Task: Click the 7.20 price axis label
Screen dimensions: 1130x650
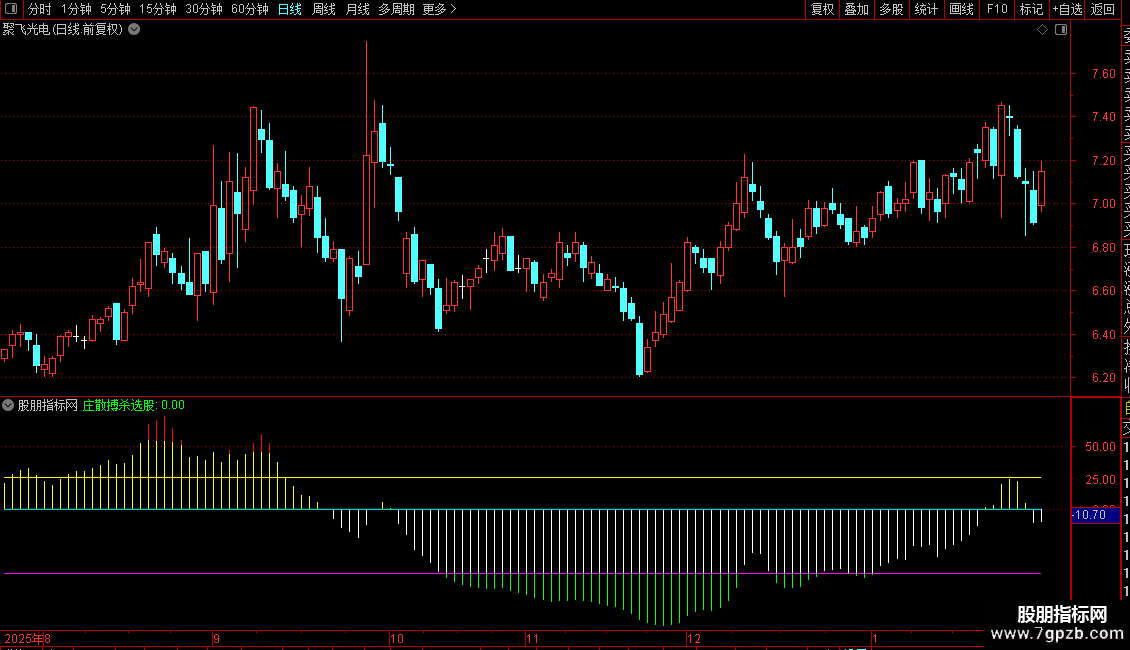Action: pyautogui.click(x=1103, y=161)
